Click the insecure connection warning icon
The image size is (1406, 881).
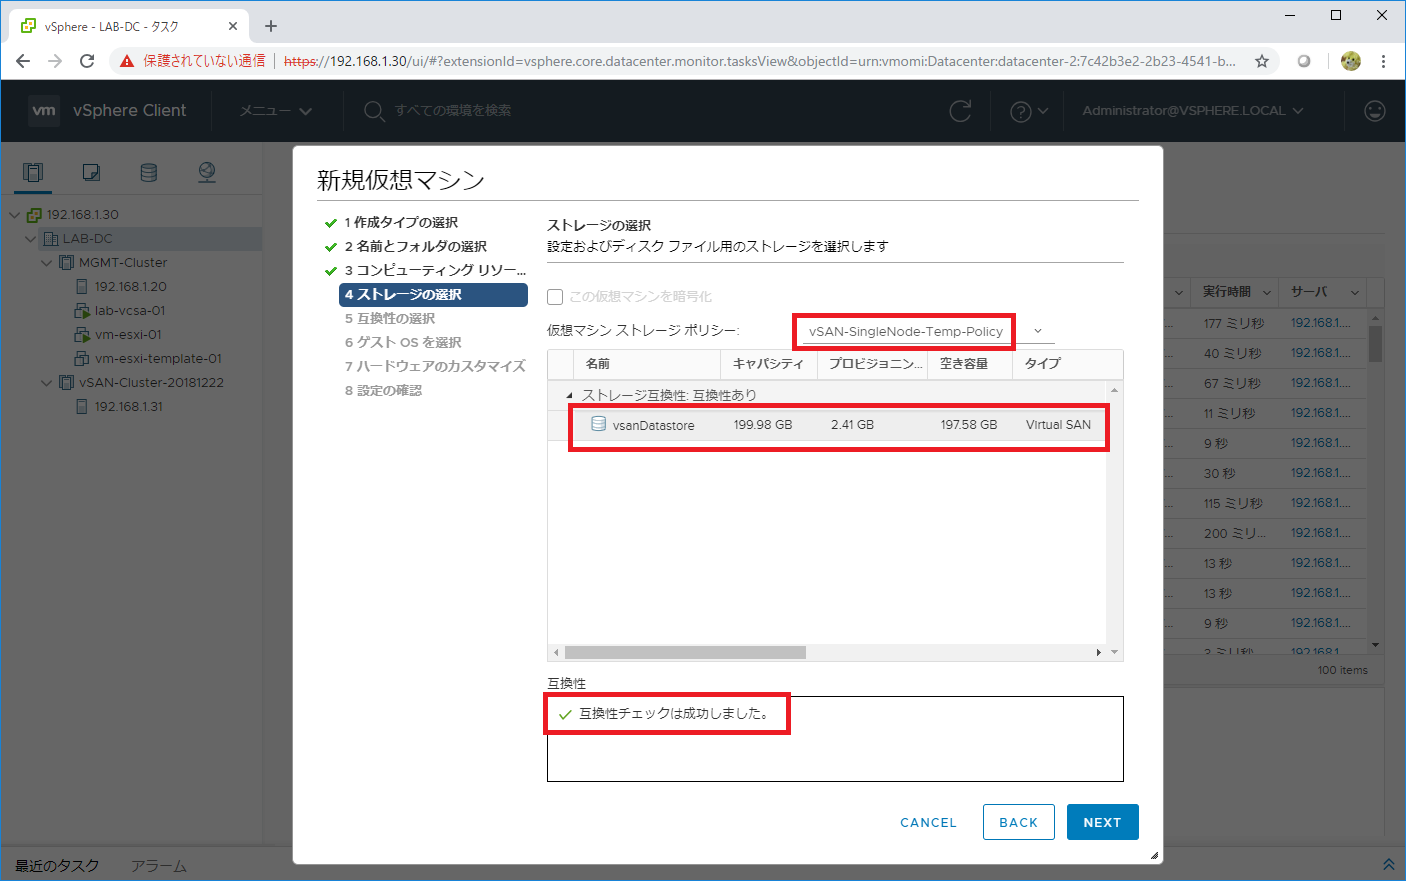[127, 61]
